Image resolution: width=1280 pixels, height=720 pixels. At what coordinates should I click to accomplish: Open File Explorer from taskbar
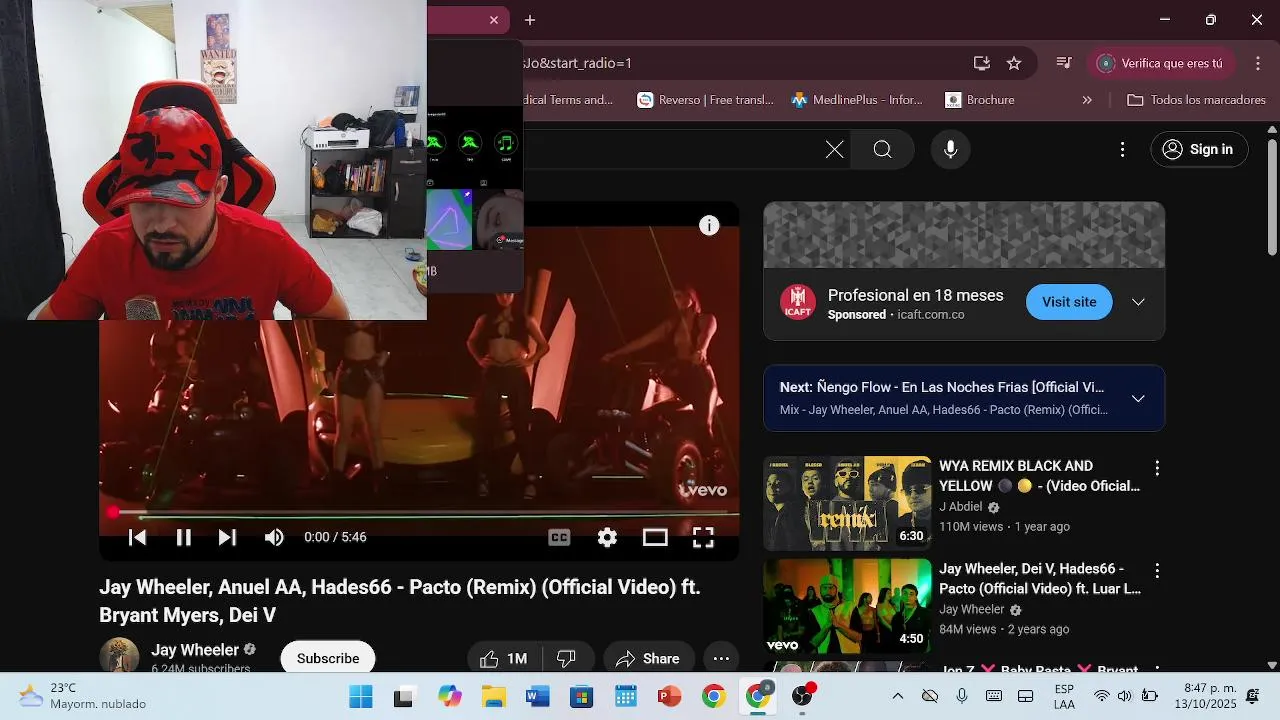click(x=494, y=697)
